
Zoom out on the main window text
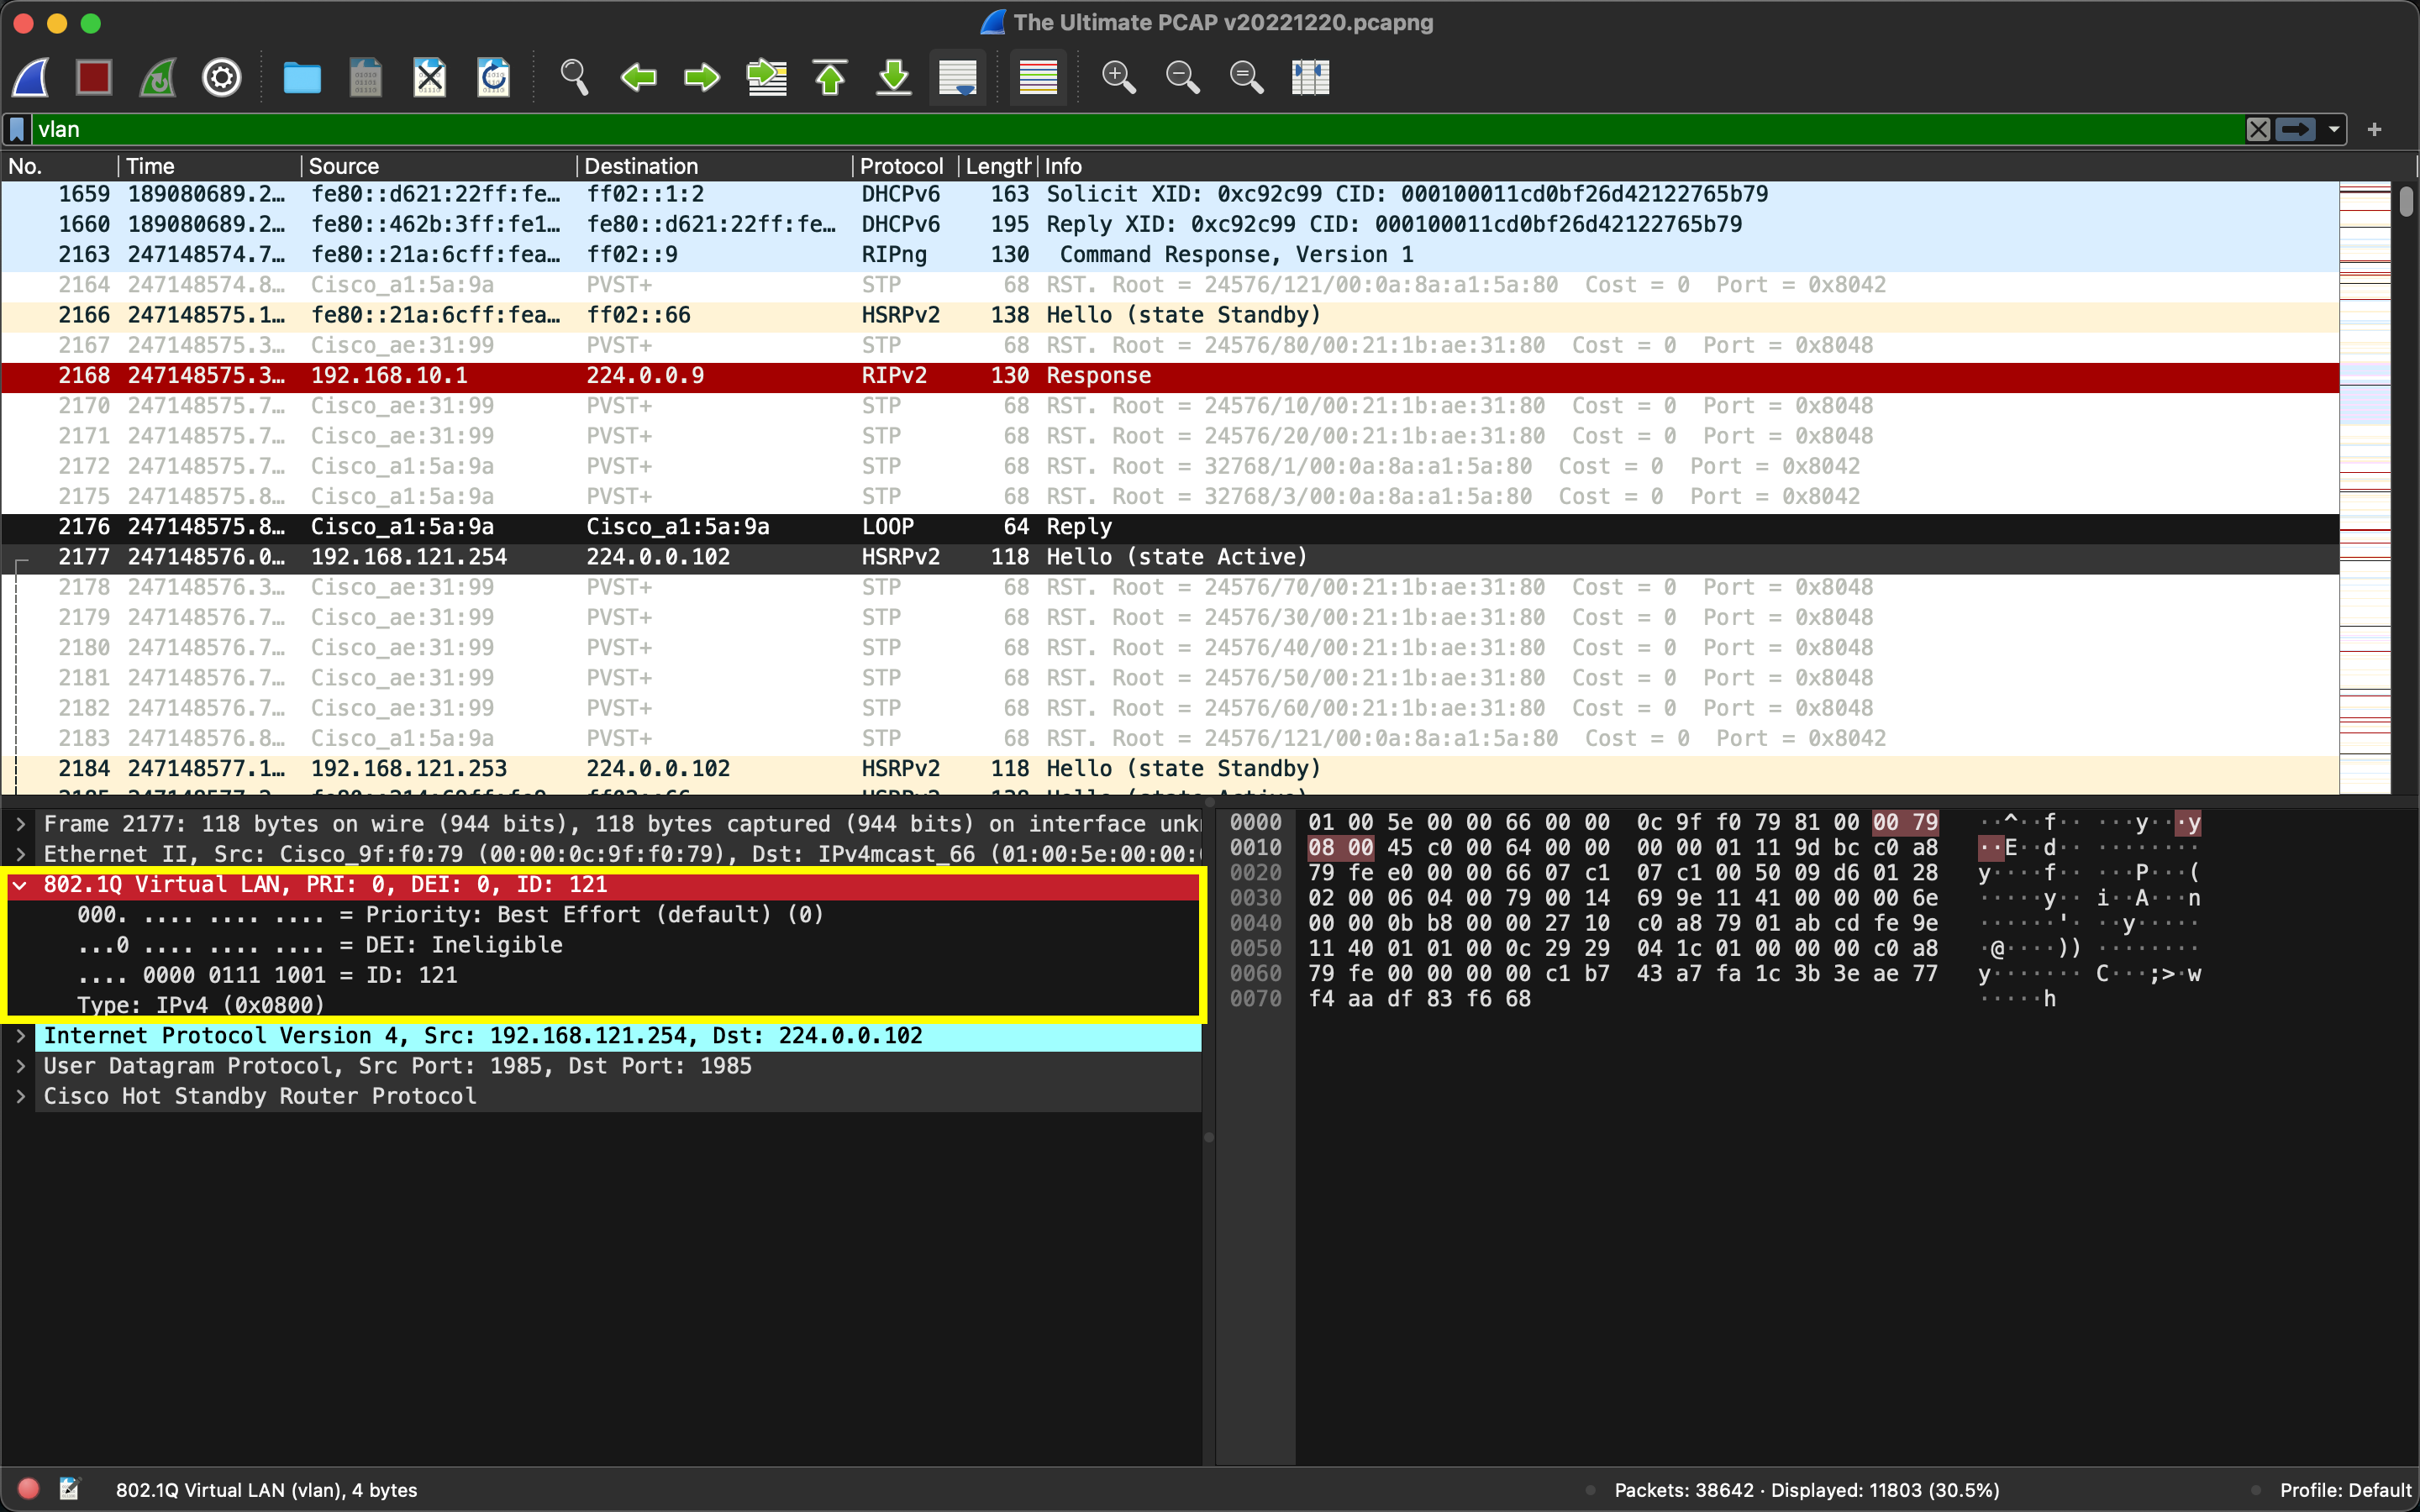tap(1182, 77)
